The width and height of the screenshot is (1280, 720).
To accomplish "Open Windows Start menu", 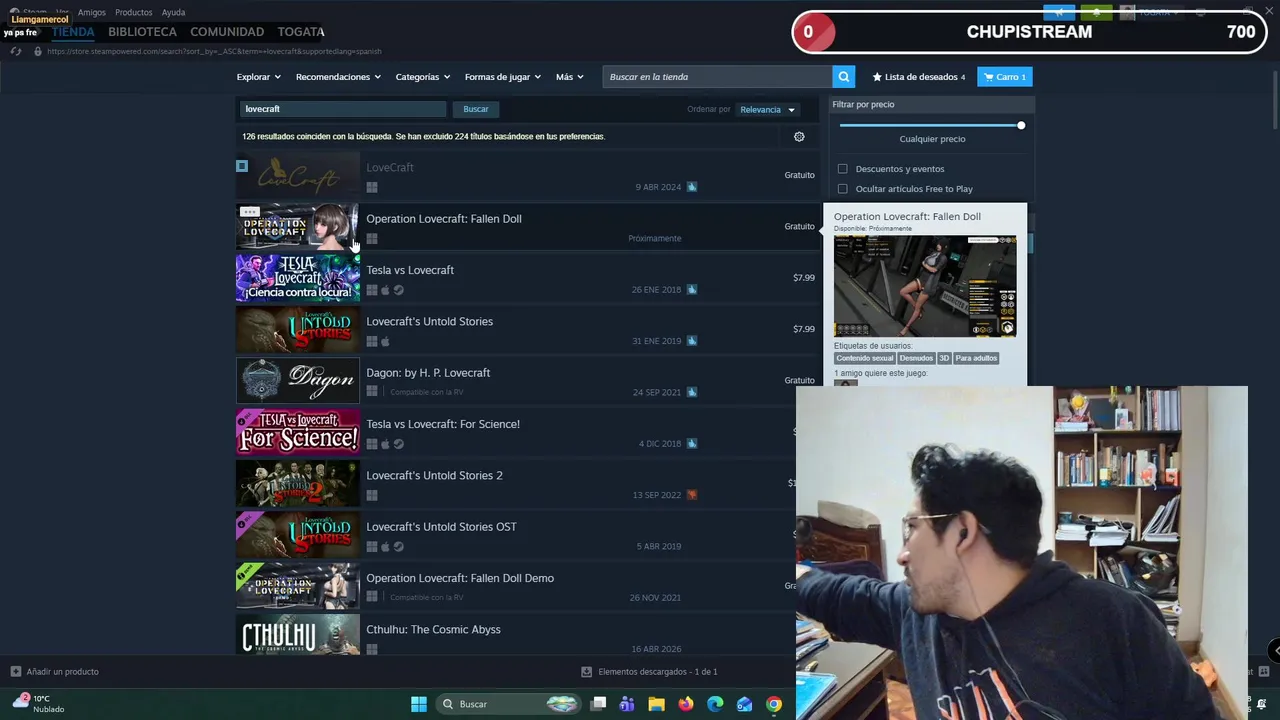I will pyautogui.click(x=419, y=704).
